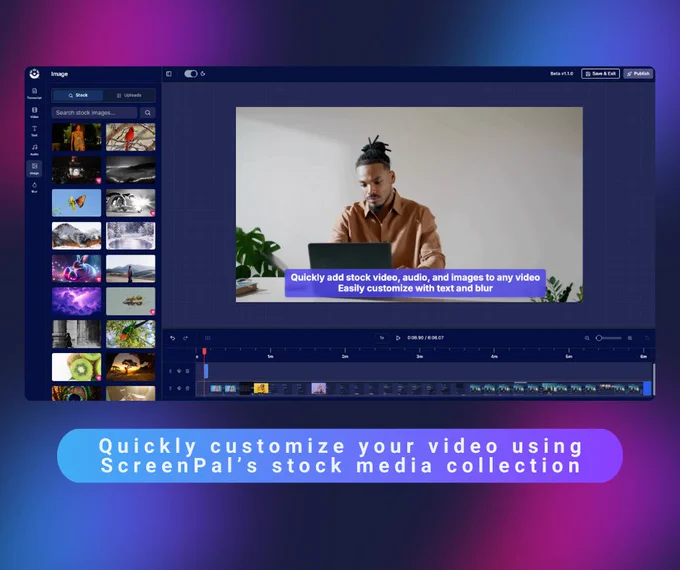Select the black-and-white coastline image
Screen dimensions: 680x570
tap(131, 170)
